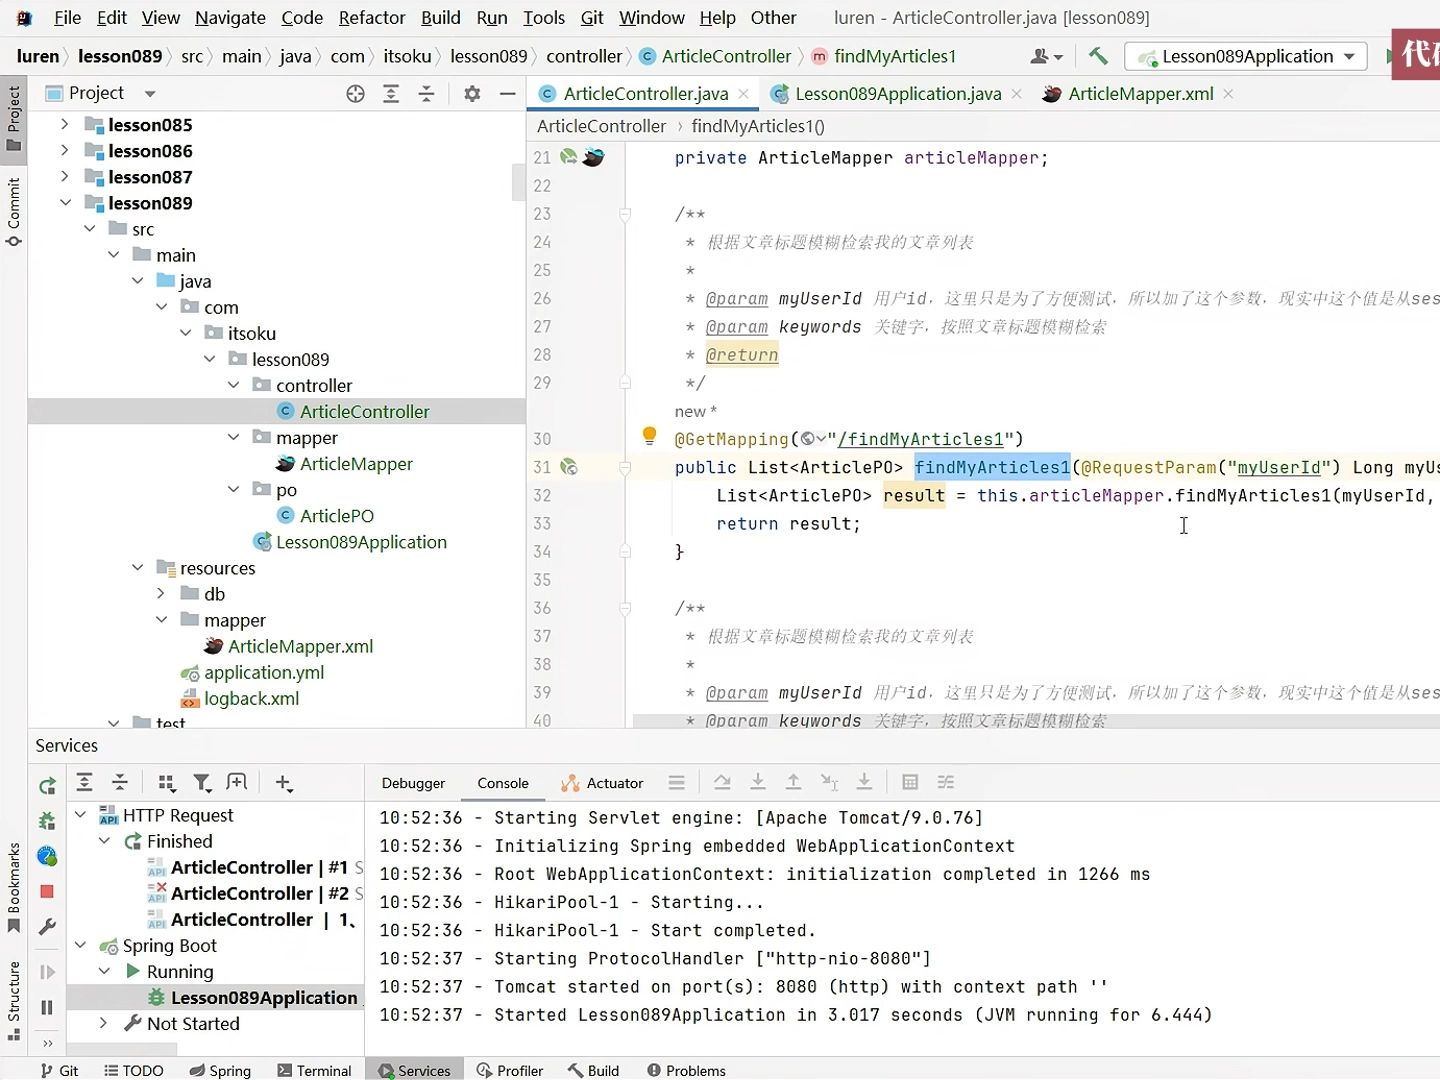Viewport: 1440px width, 1080px height.
Task: Click the Select Opened File locate icon
Action: (x=355, y=93)
